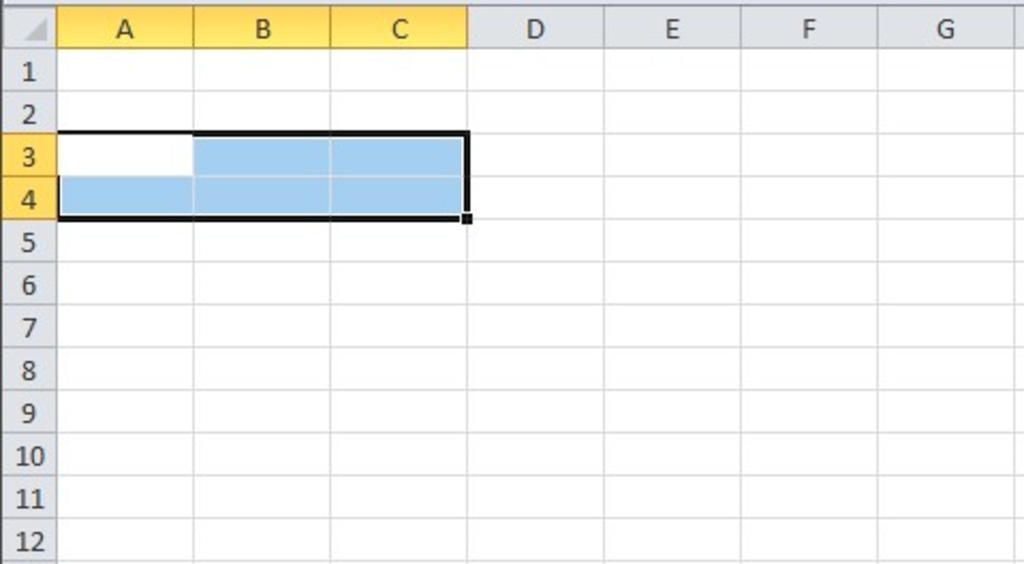Click the Select All corner triangle
Viewport: 1024px width, 564px height.
tap(30, 29)
